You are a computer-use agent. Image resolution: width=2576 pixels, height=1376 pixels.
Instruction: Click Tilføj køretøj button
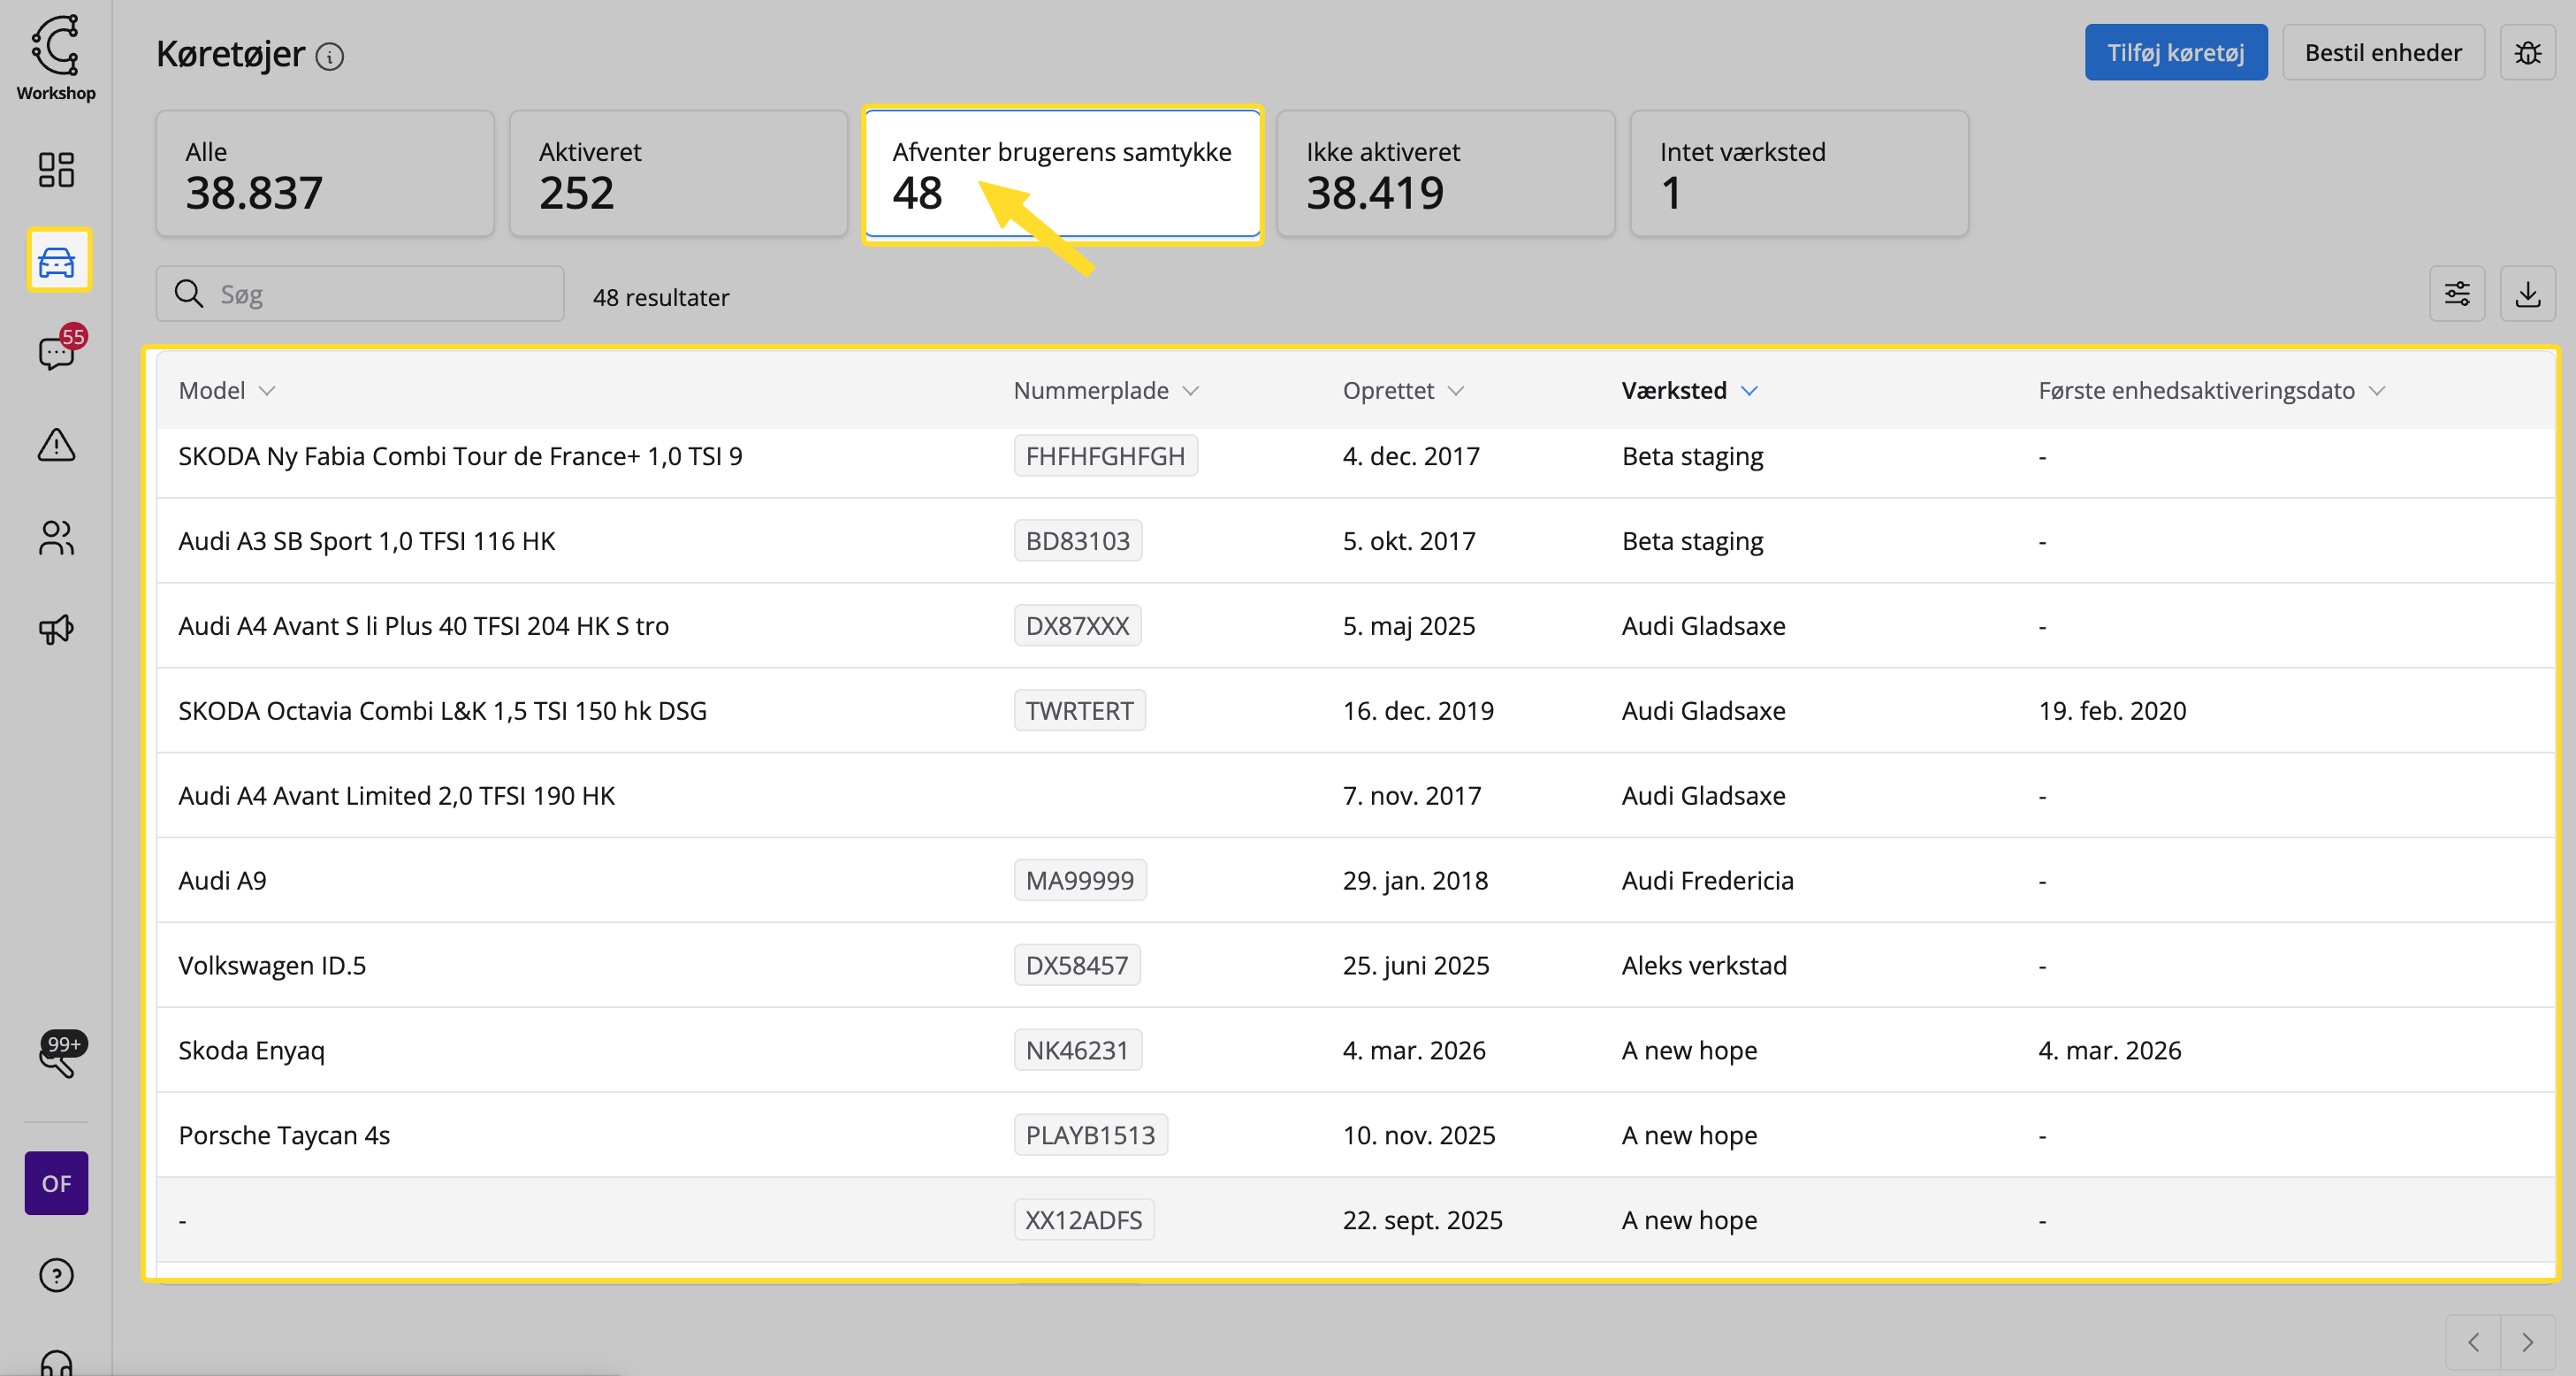pyautogui.click(x=2175, y=53)
